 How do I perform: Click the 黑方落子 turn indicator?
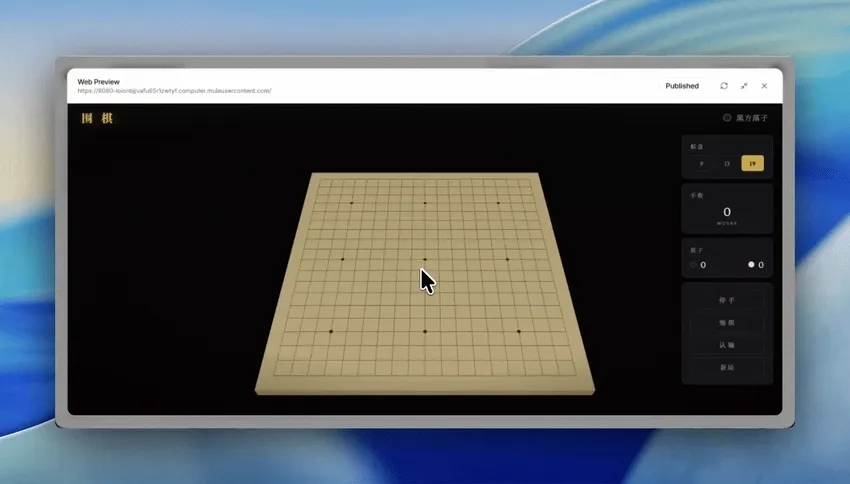coord(746,118)
